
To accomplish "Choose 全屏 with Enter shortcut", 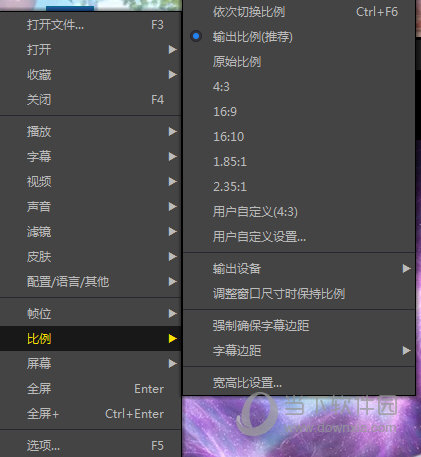I will pyautogui.click(x=90, y=389).
